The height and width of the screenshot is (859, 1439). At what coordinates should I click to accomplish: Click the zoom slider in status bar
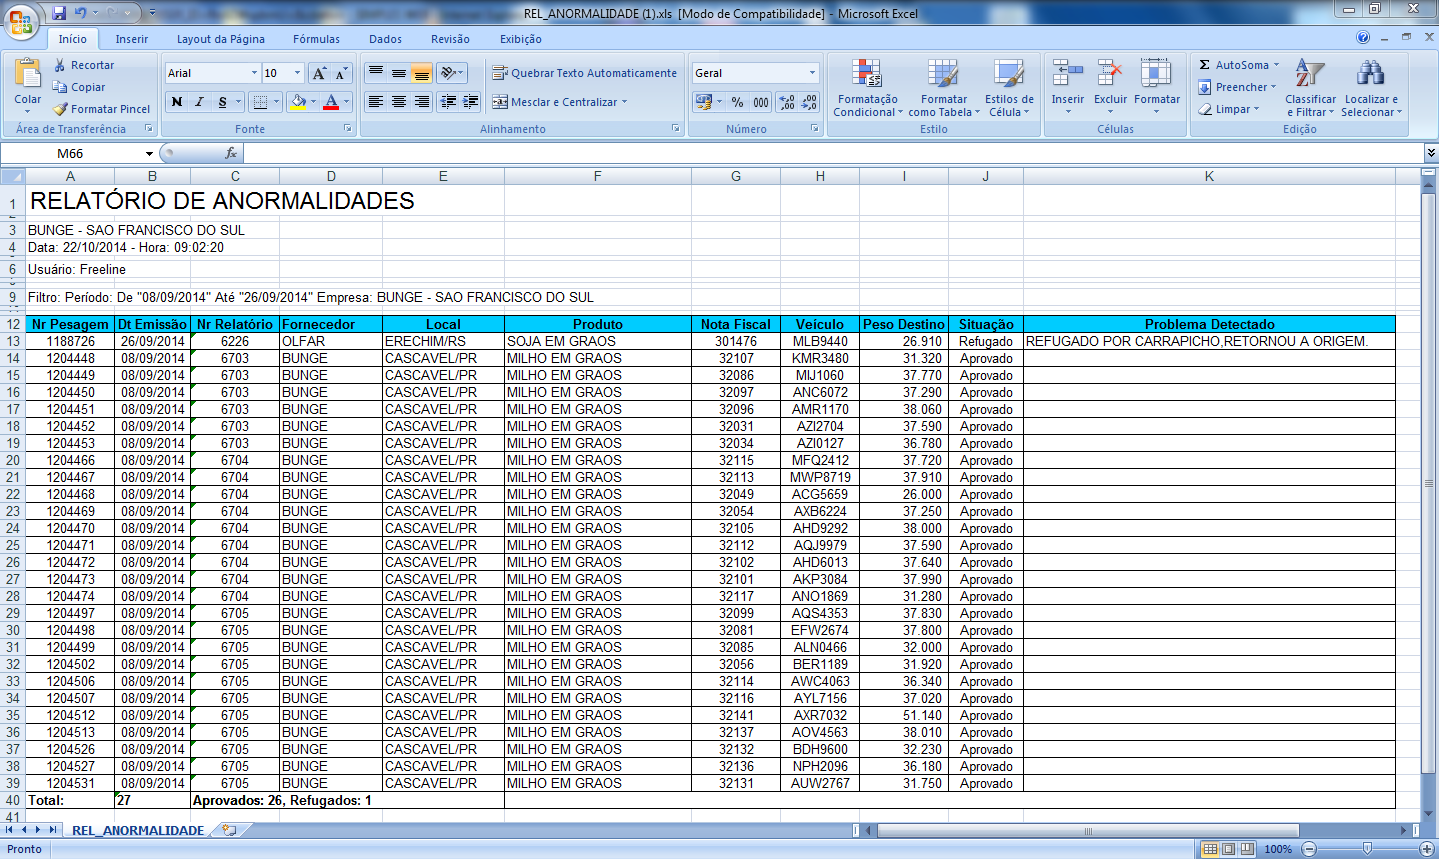[x=1367, y=849]
